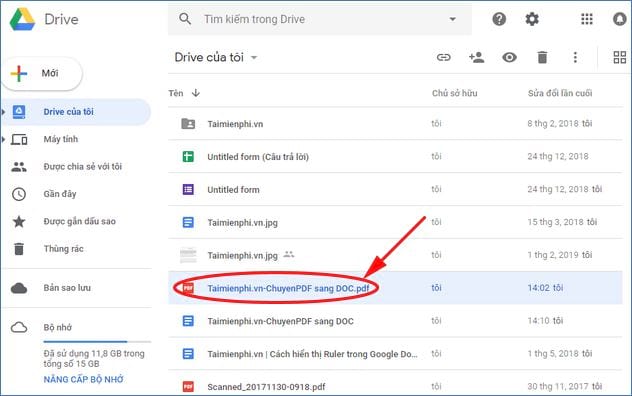Screen dimensions: 632x396
Task: Click NÂNG CẤP BỘ NHỚ link
Action: (x=83, y=379)
